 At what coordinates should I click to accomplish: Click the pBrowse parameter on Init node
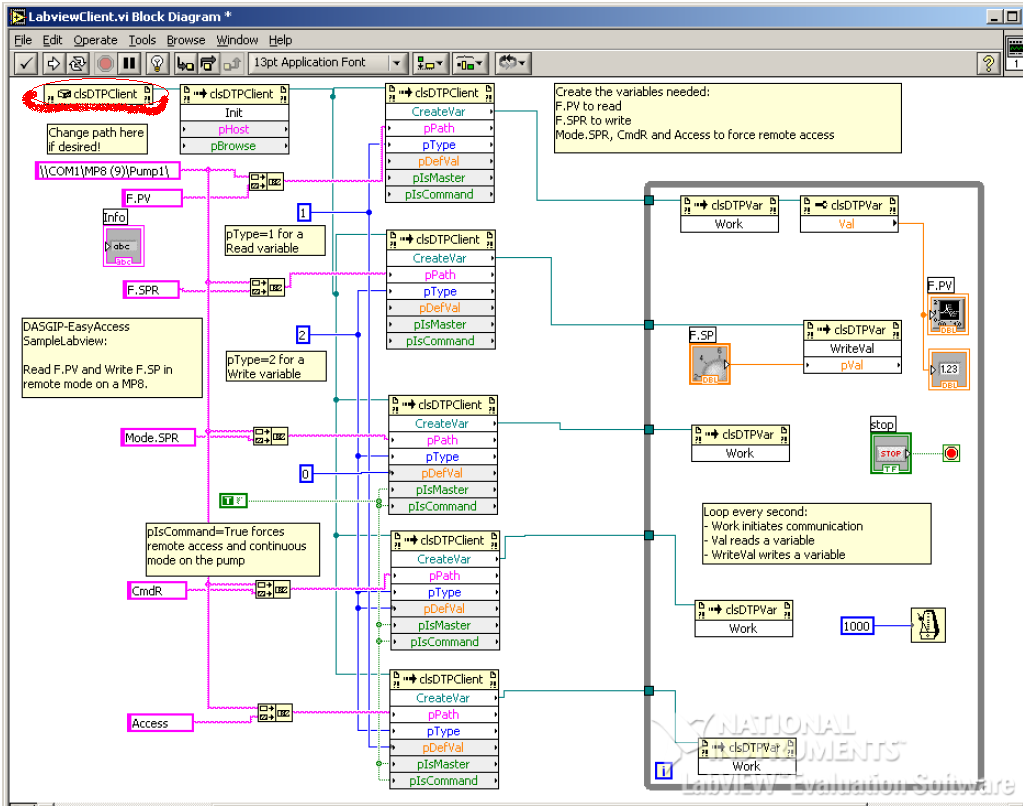click(x=234, y=146)
